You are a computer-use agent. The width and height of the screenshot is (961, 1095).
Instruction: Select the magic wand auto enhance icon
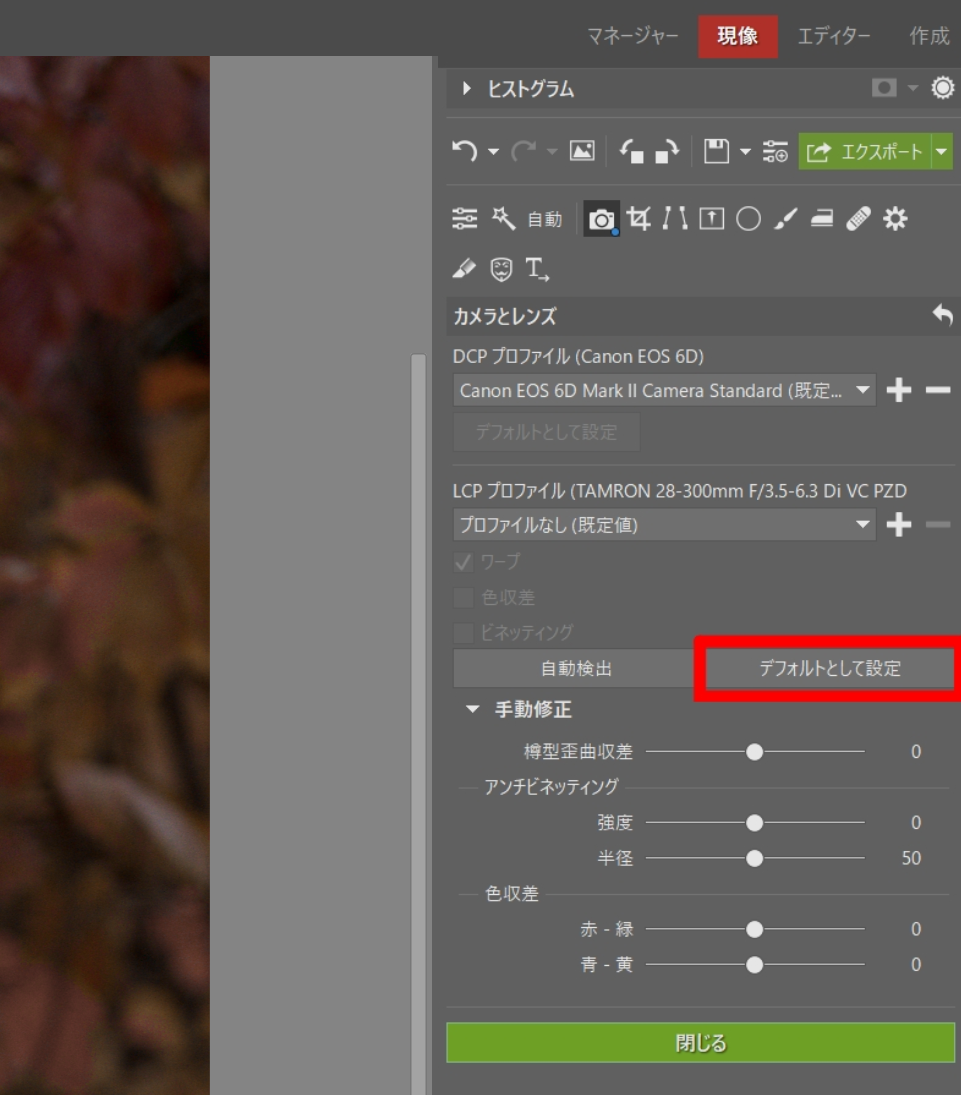coord(503,219)
